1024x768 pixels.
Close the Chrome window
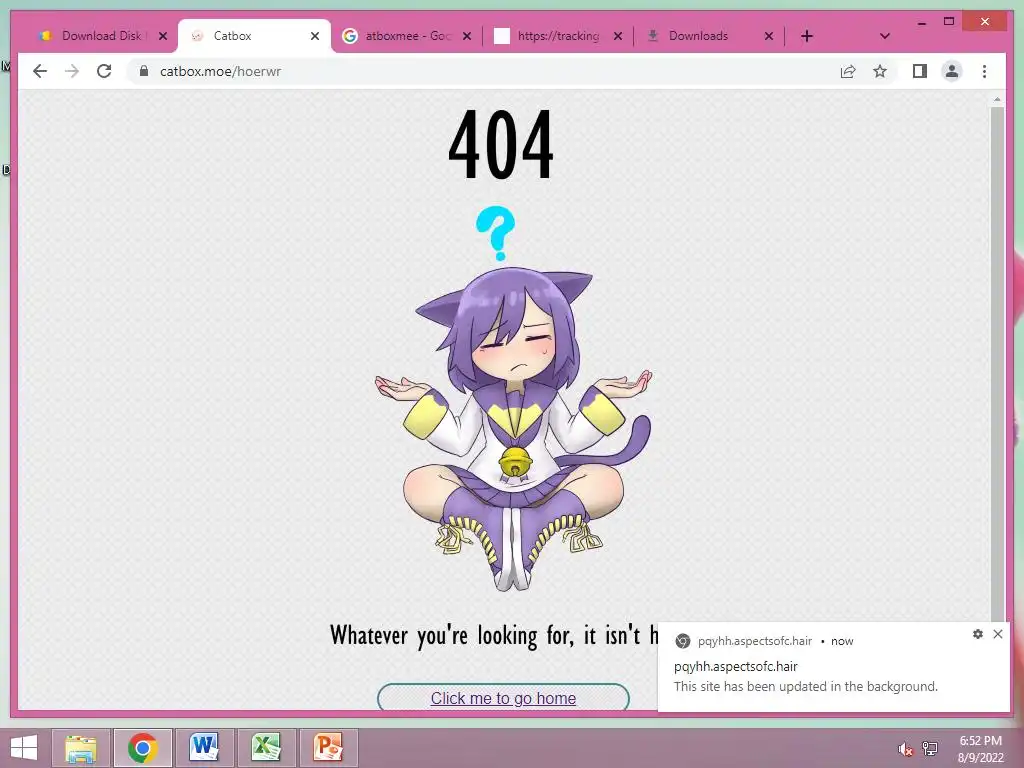(x=985, y=22)
